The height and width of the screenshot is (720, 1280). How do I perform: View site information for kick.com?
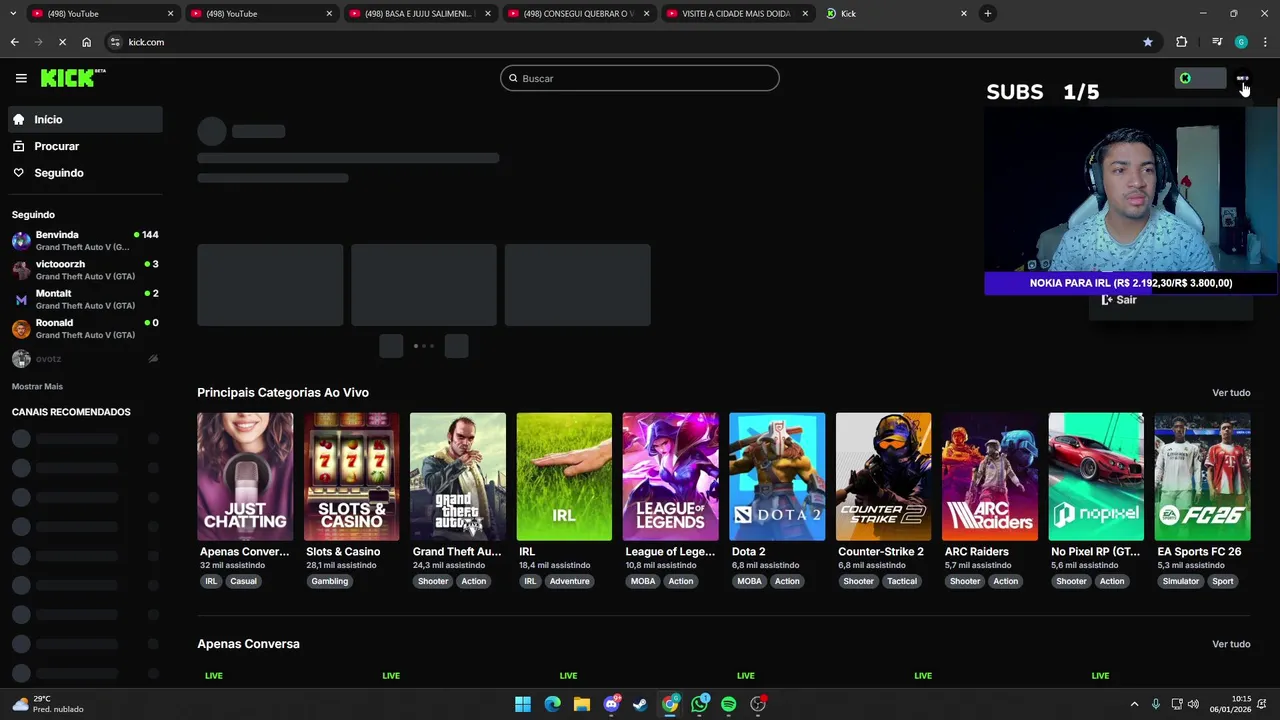[x=115, y=42]
